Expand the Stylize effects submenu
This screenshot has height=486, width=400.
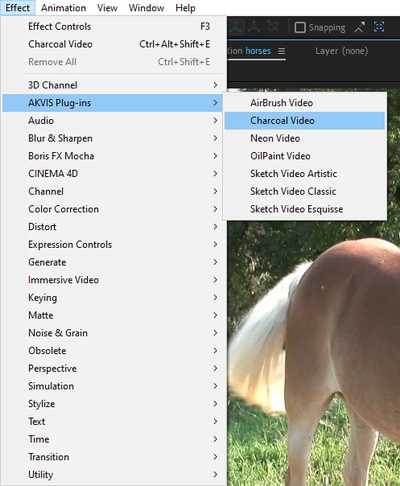(114, 404)
